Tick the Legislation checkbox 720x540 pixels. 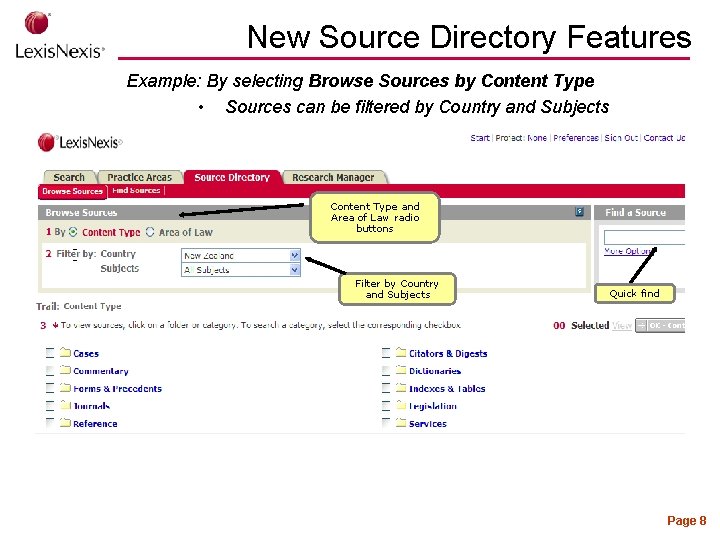[x=386, y=406]
